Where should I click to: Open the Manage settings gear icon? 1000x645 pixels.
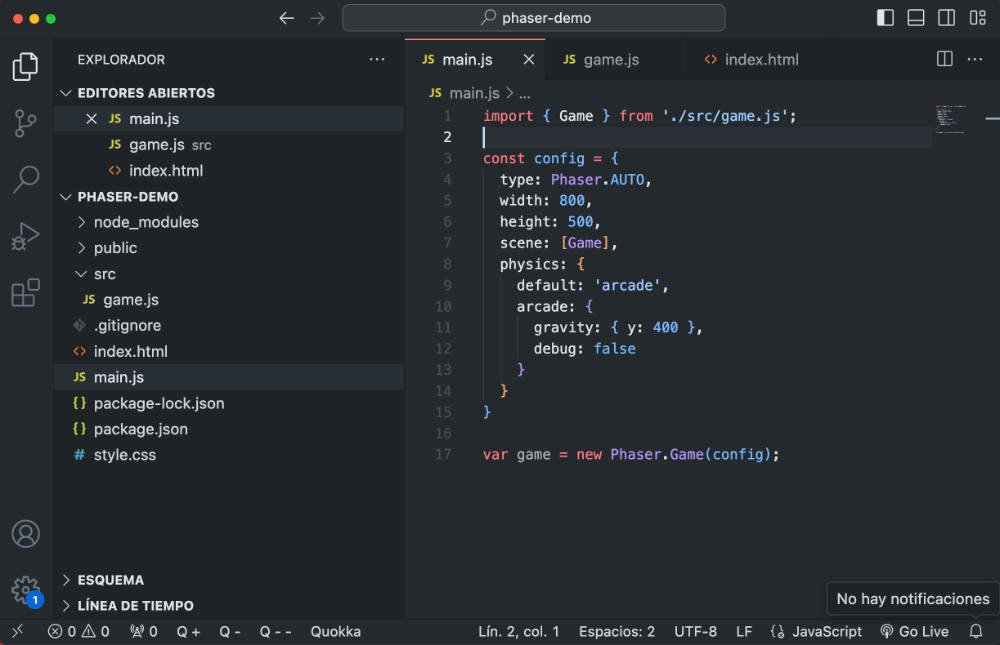[x=26, y=589]
